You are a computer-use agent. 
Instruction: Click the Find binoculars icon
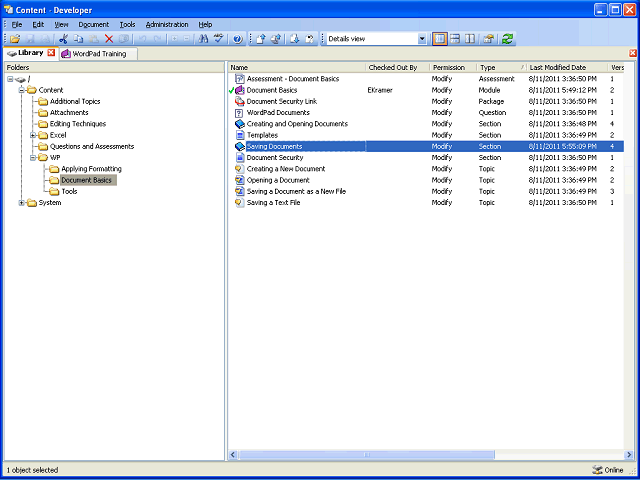coord(203,39)
